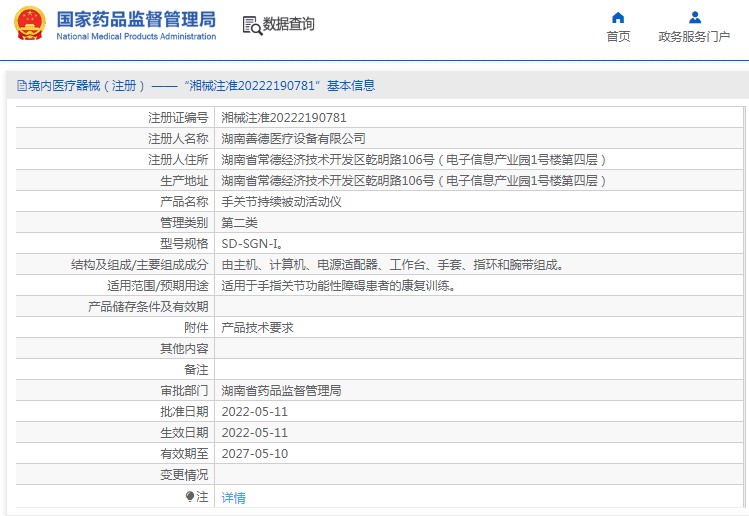Click the page heading 境内医疗器械（注册）基本信息
This screenshot has width=749, height=516.
click(x=201, y=86)
